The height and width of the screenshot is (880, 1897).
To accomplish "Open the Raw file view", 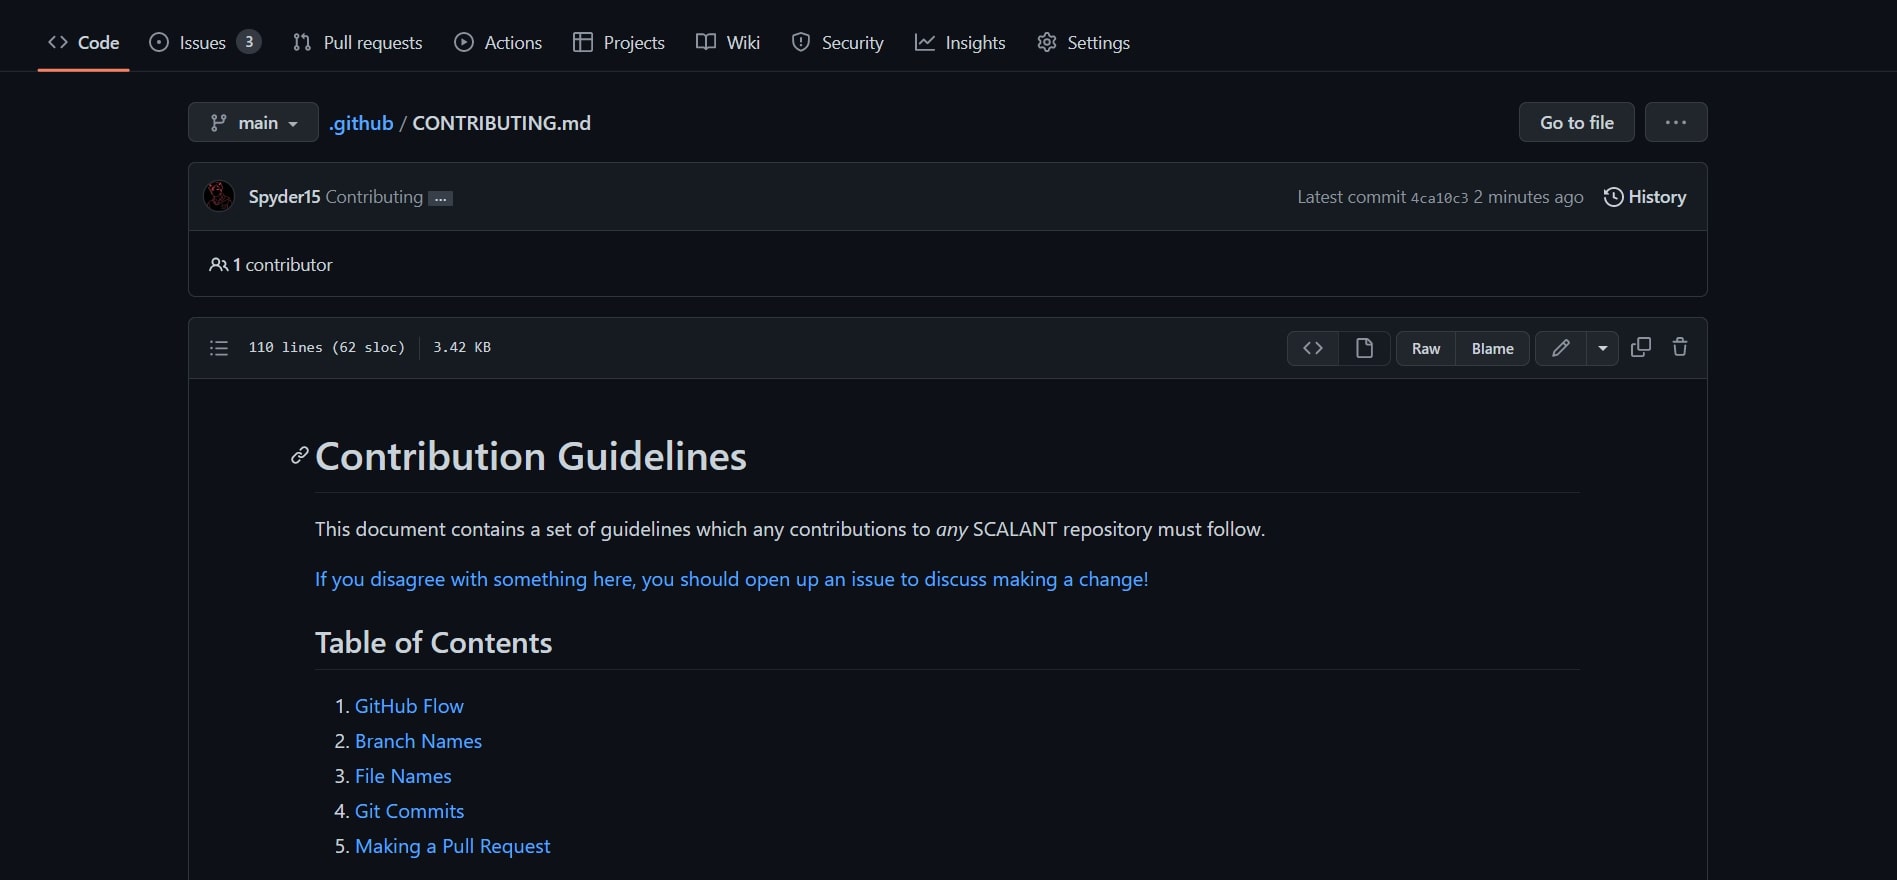I will click(1426, 348).
